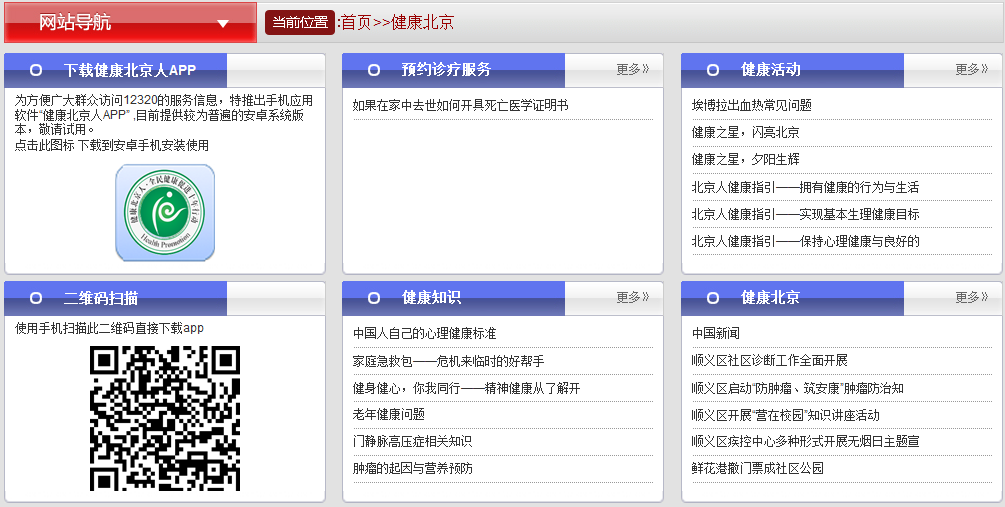Image resolution: width=1005 pixels, height=507 pixels.
Task: Click circle icon beside 二维码扫描
Action: coord(36,298)
